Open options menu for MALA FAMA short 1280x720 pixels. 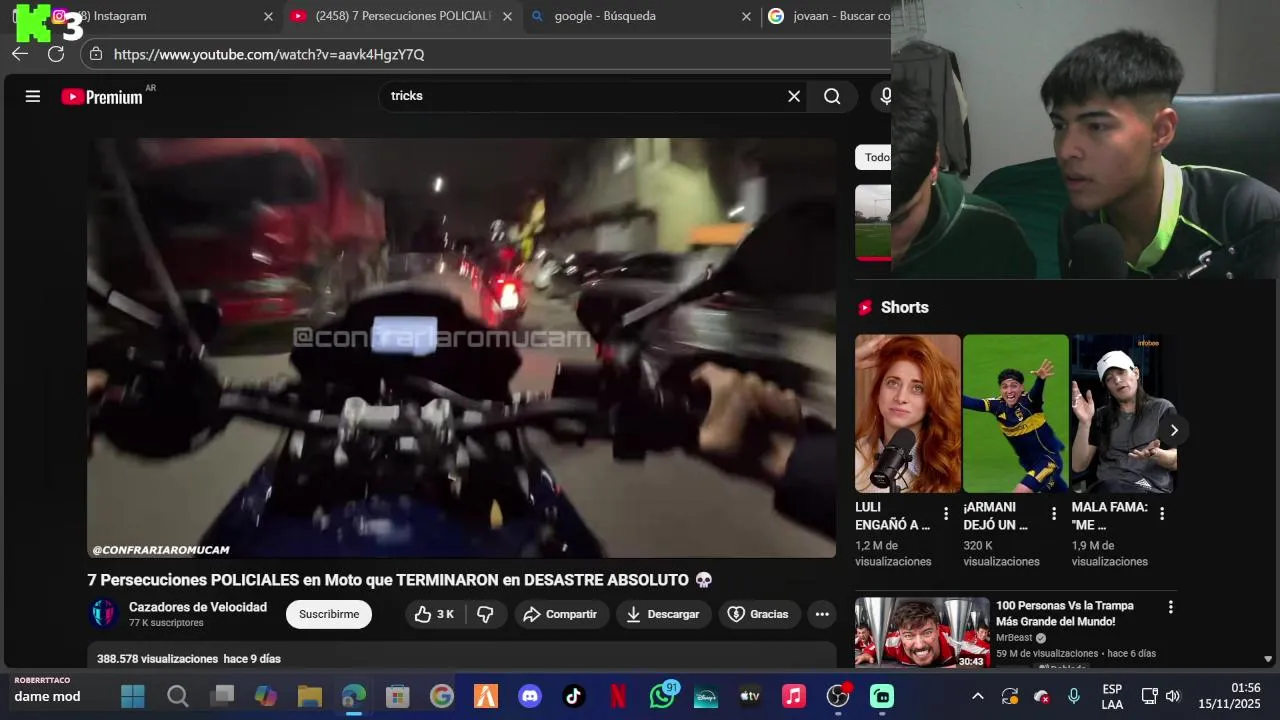pyautogui.click(x=1162, y=514)
